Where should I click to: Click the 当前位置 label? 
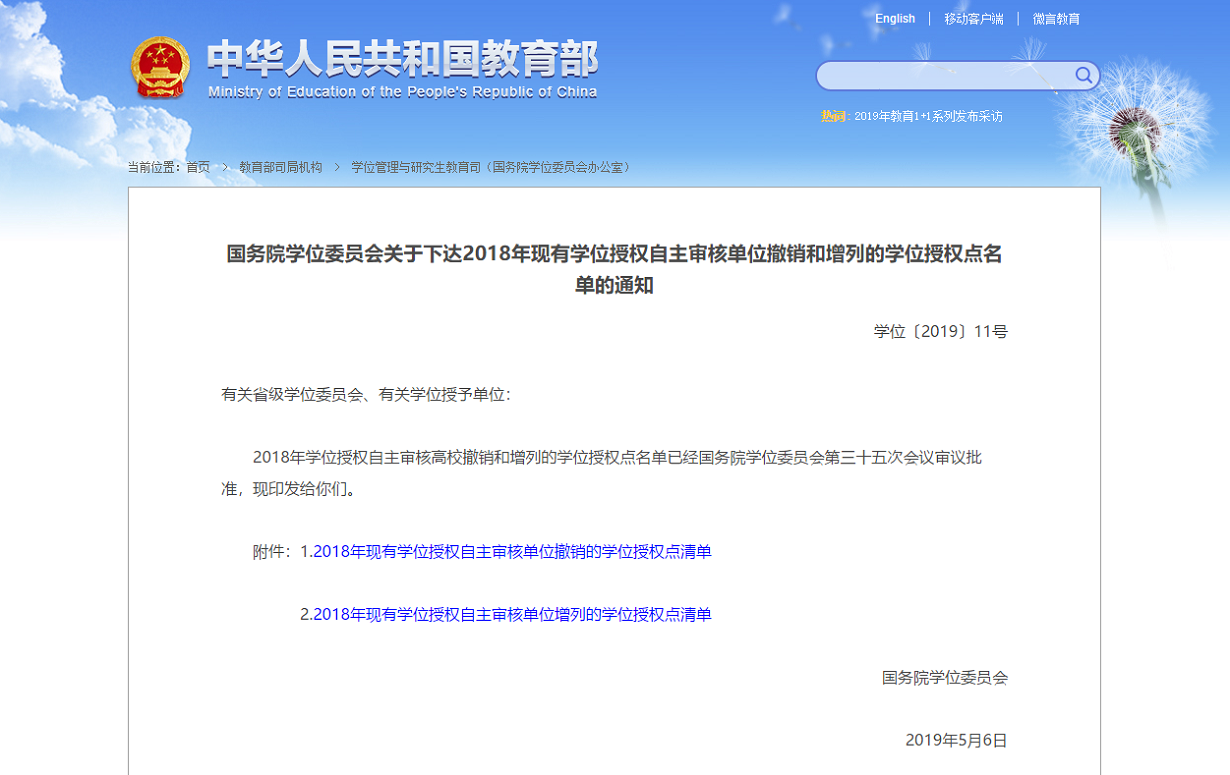pyautogui.click(x=154, y=167)
